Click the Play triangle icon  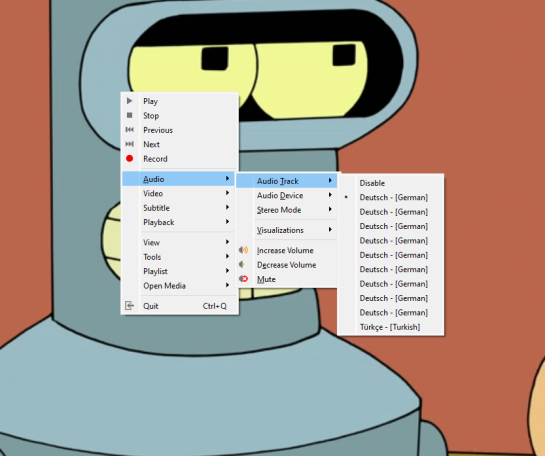tap(130, 101)
